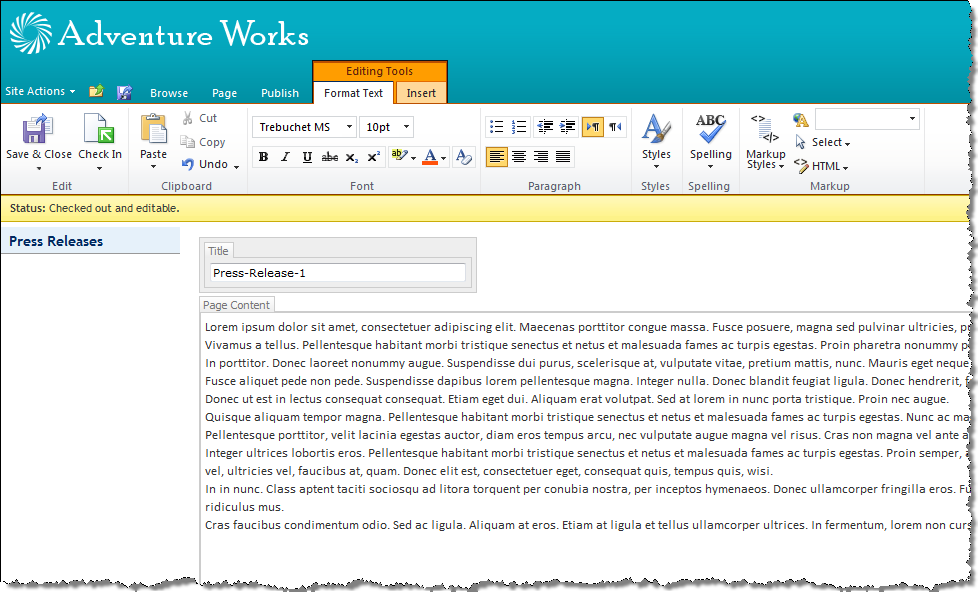Viewport: 978px width, 592px height.
Task: Click the Check In icon
Action: [99, 129]
